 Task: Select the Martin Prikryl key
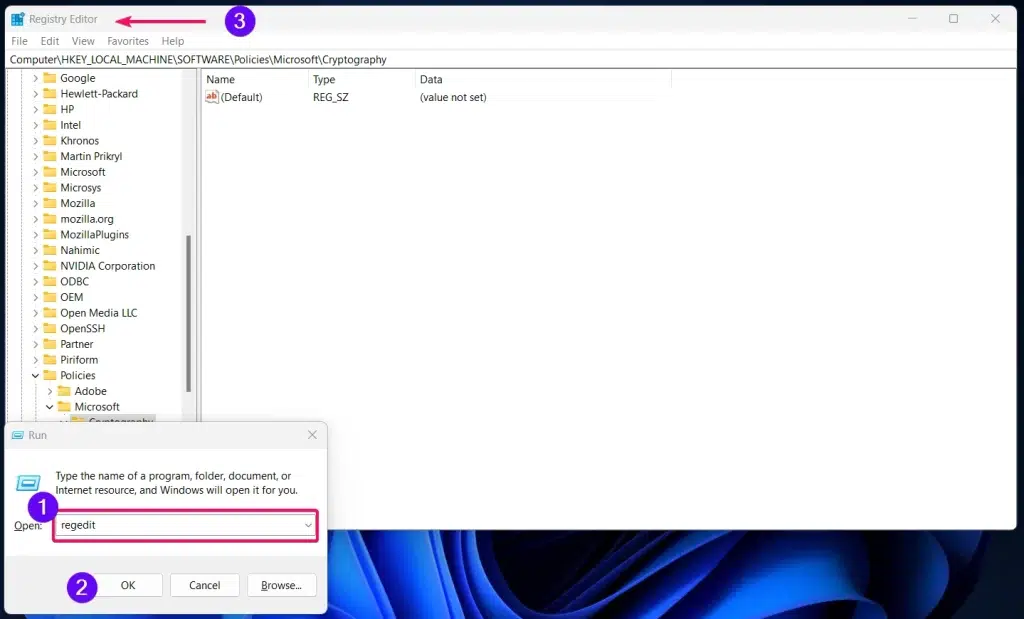(x=91, y=157)
